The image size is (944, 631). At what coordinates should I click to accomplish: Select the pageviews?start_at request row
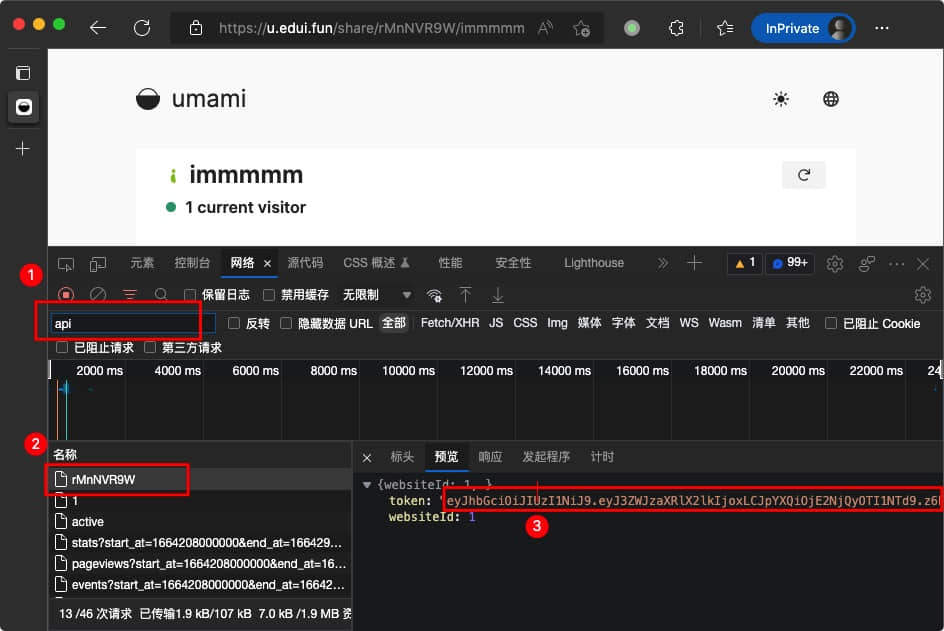[x=200, y=564]
